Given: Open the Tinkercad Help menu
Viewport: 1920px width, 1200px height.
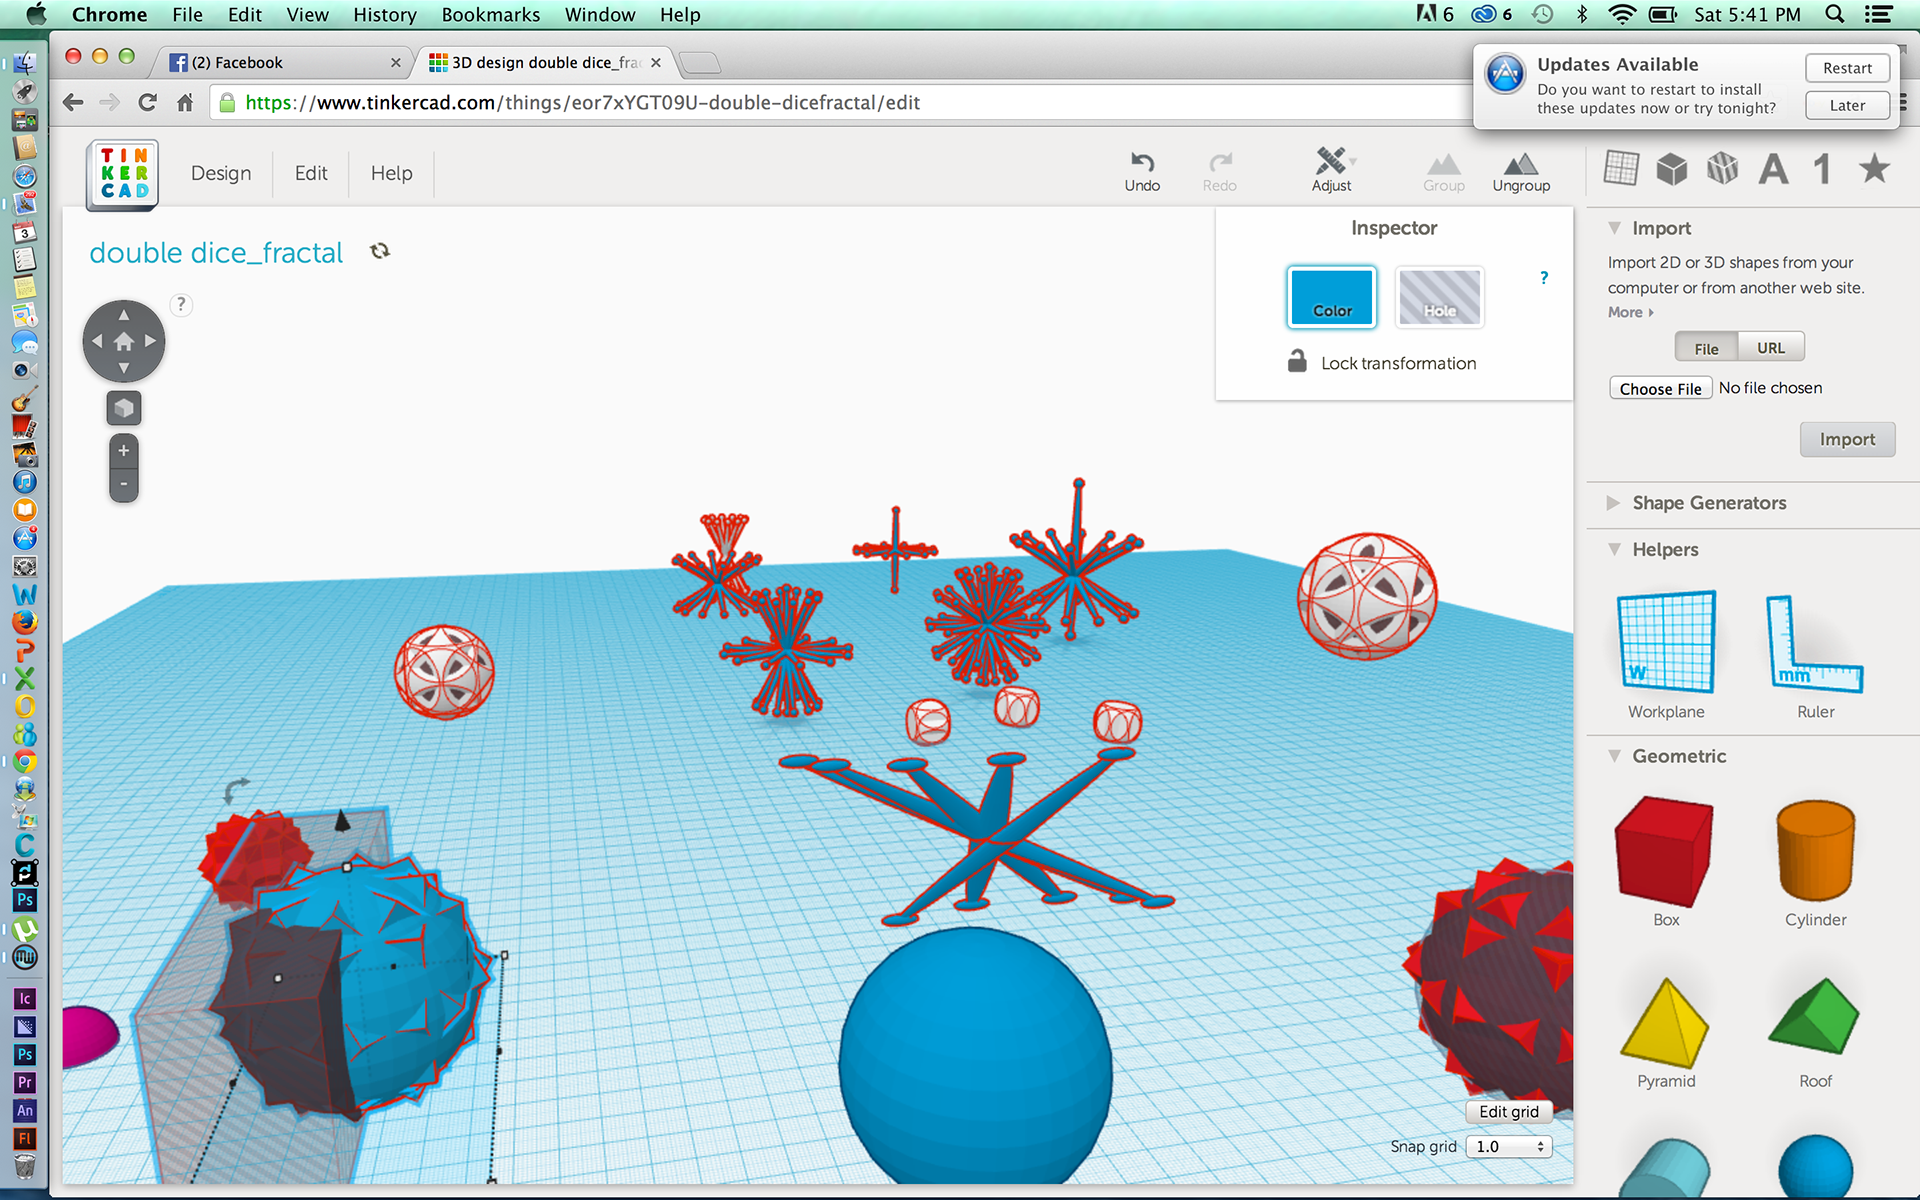Looking at the screenshot, I should (391, 173).
